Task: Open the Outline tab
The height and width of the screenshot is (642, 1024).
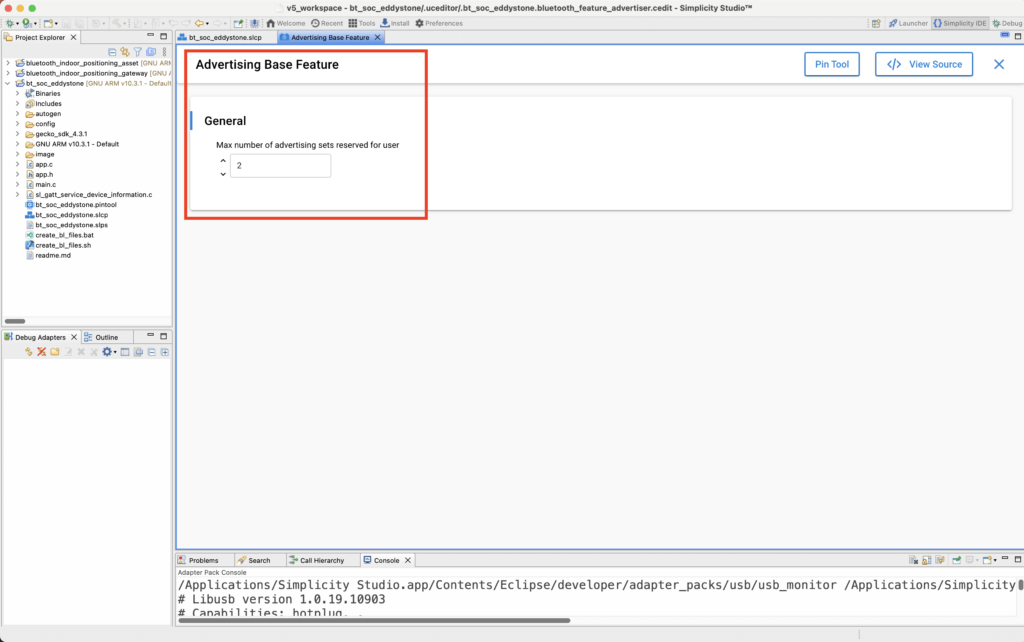Action: [106, 337]
